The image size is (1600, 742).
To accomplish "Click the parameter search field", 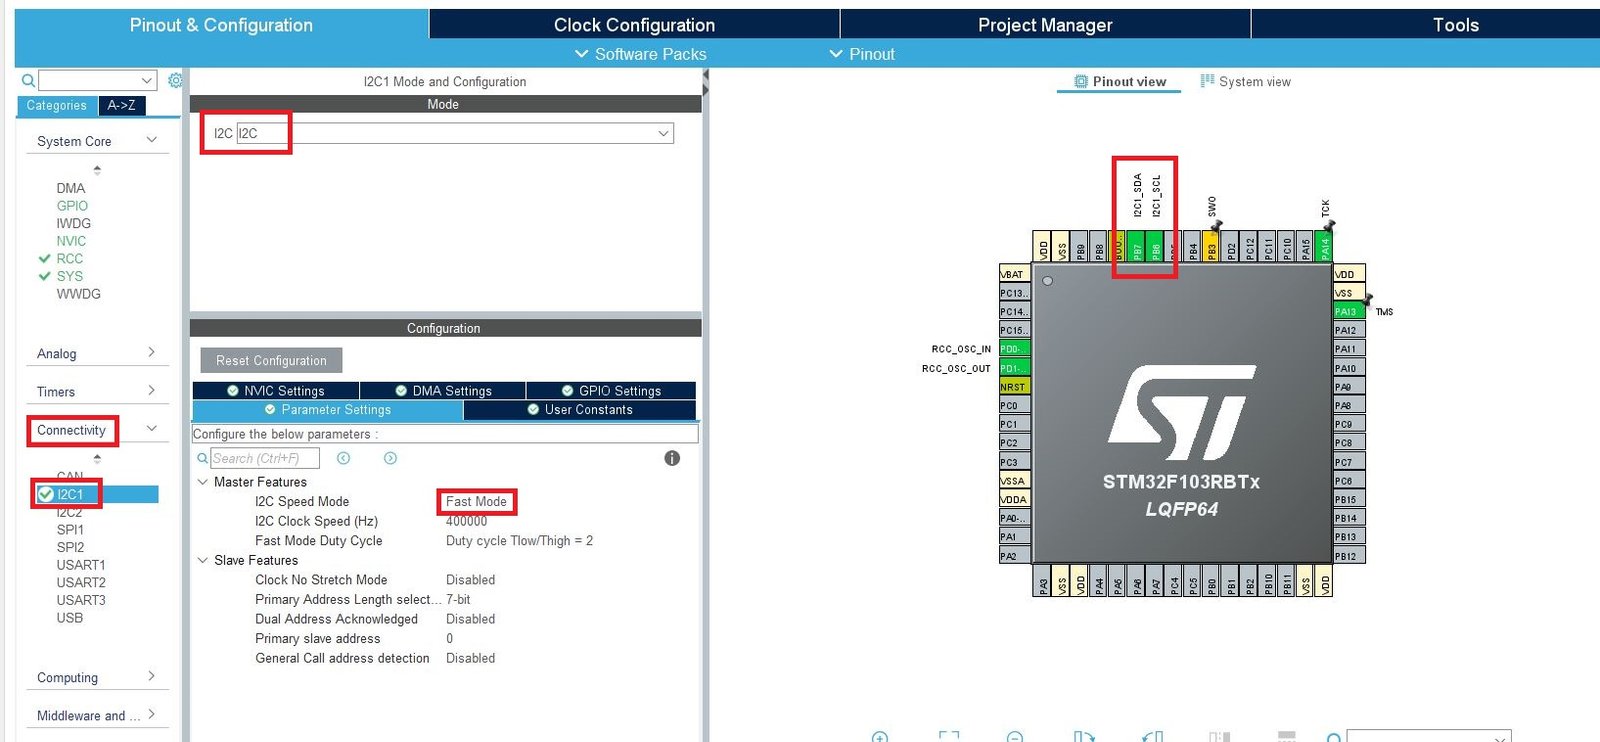I will 264,458.
